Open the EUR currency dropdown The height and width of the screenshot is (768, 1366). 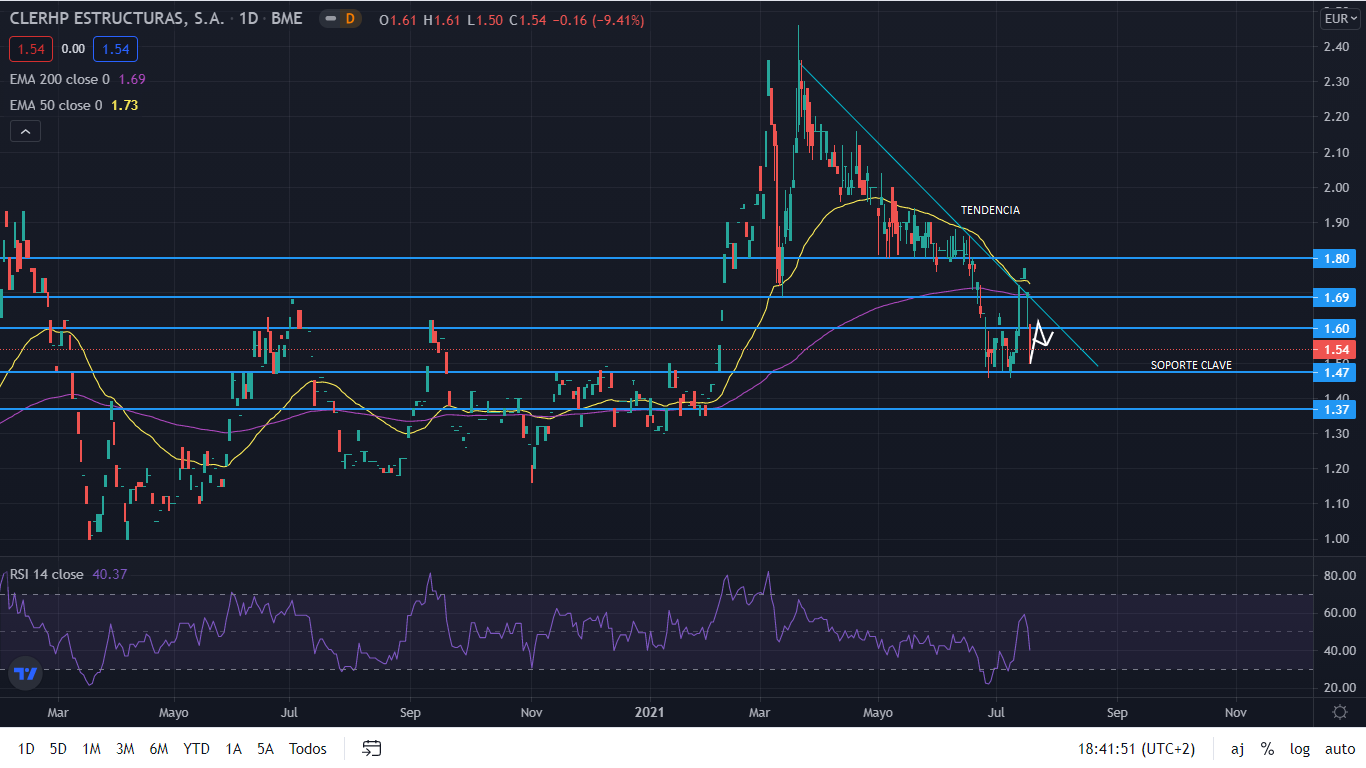coord(1339,18)
